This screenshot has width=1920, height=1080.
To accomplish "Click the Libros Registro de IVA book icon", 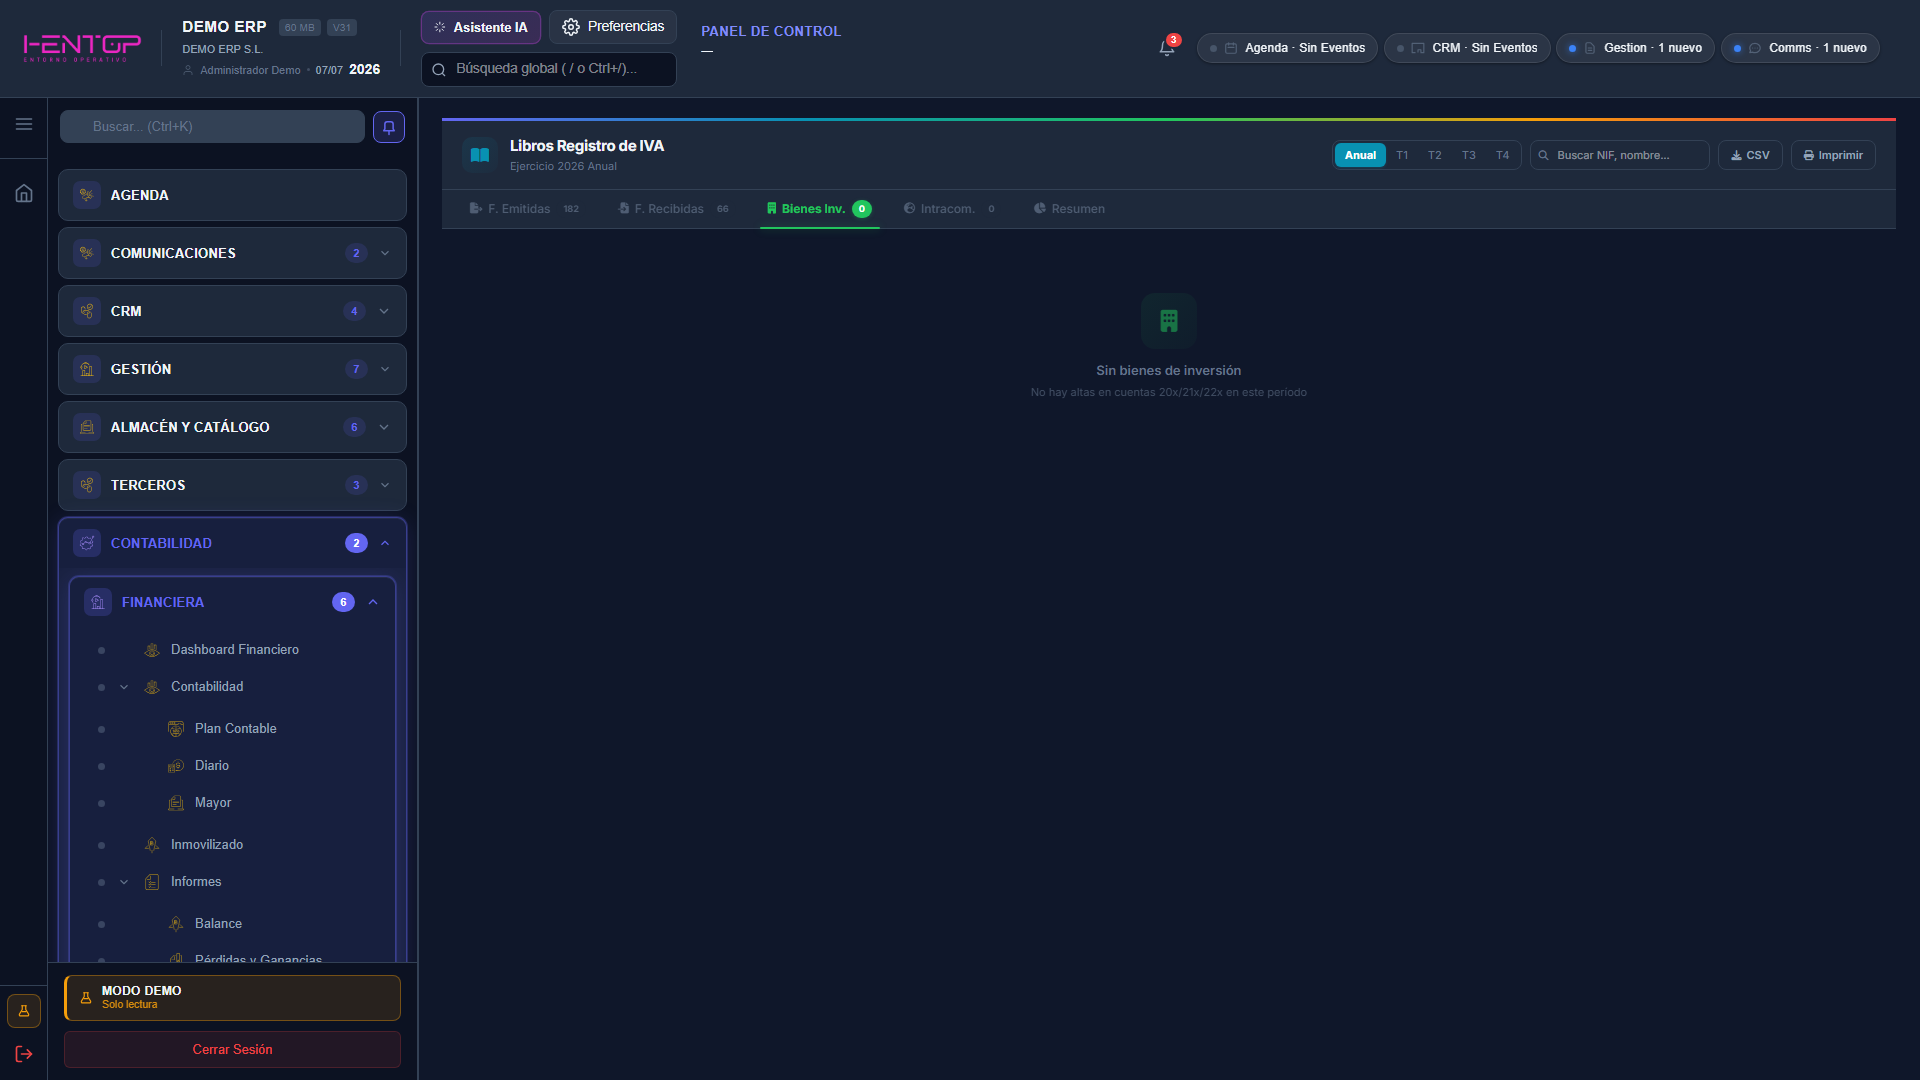I will pyautogui.click(x=480, y=155).
